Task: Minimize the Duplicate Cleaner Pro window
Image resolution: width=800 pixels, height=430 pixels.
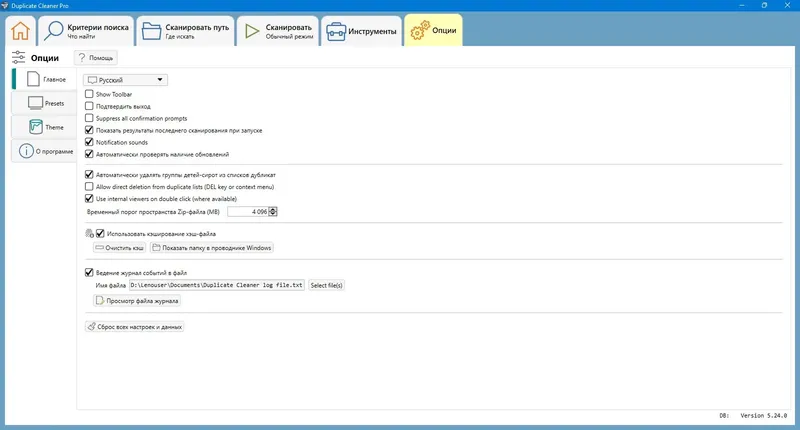Action: (742, 5)
